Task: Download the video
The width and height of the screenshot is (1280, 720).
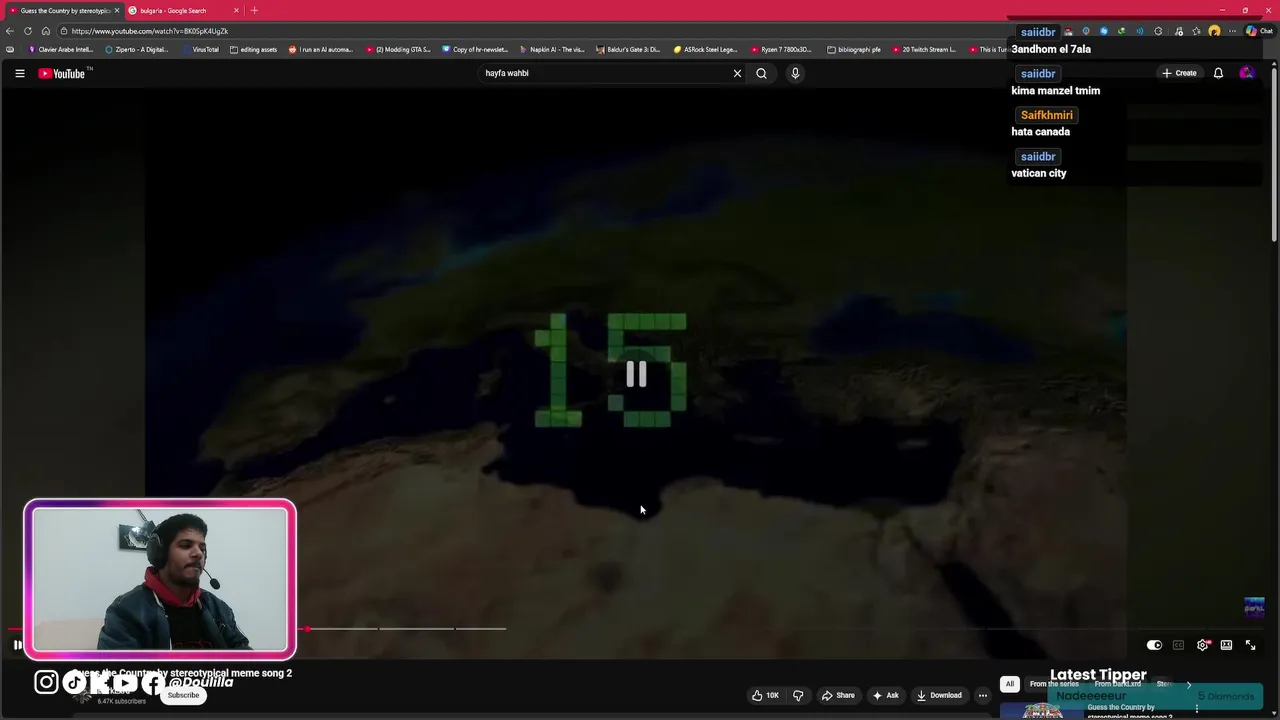Action: coord(939,695)
